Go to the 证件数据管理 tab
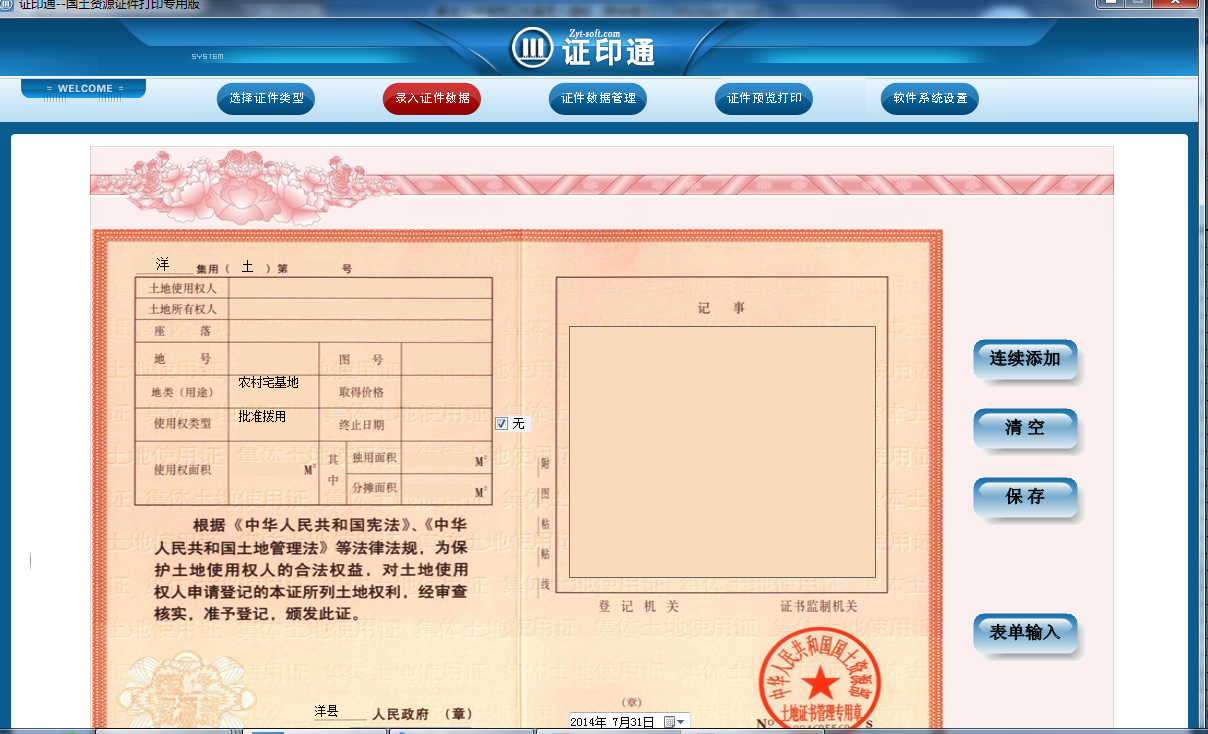 click(x=598, y=99)
